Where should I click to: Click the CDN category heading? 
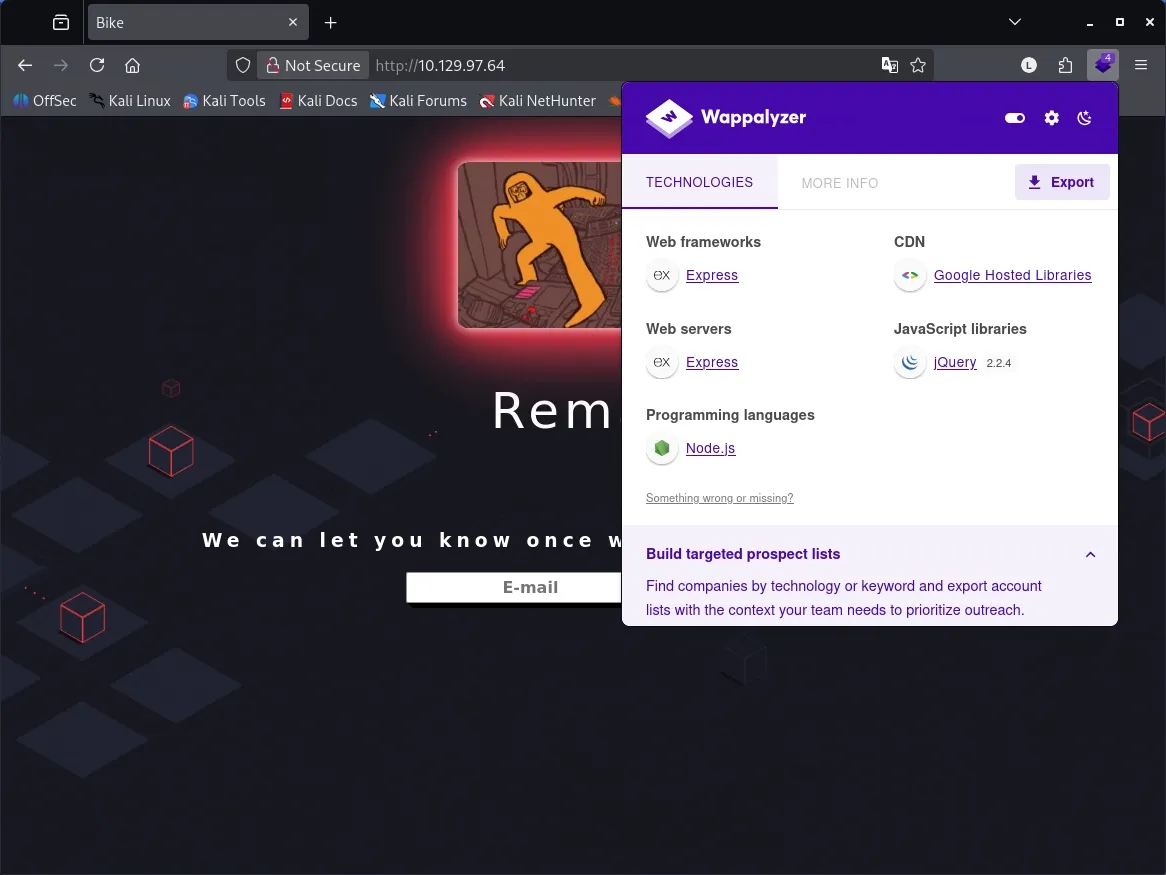(x=909, y=242)
